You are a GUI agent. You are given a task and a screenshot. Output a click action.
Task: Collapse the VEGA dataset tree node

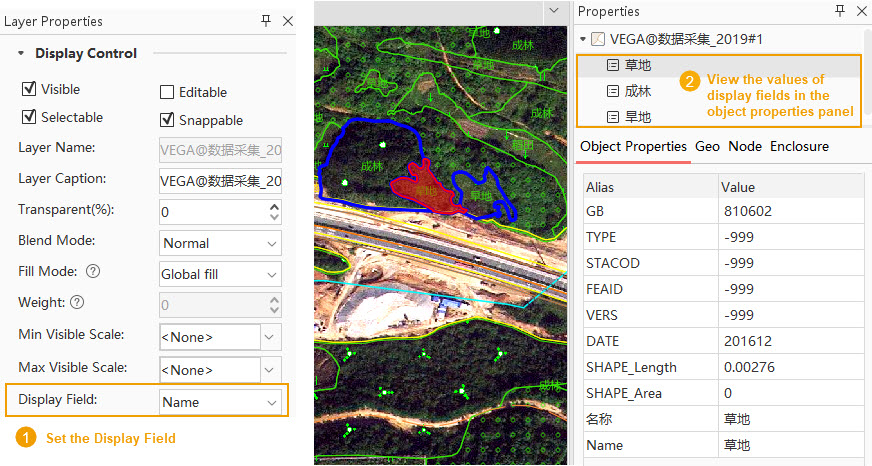pos(584,39)
